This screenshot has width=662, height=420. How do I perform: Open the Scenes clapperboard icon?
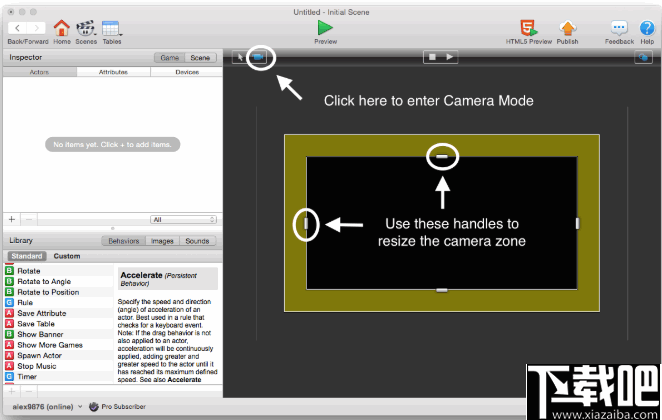click(86, 28)
